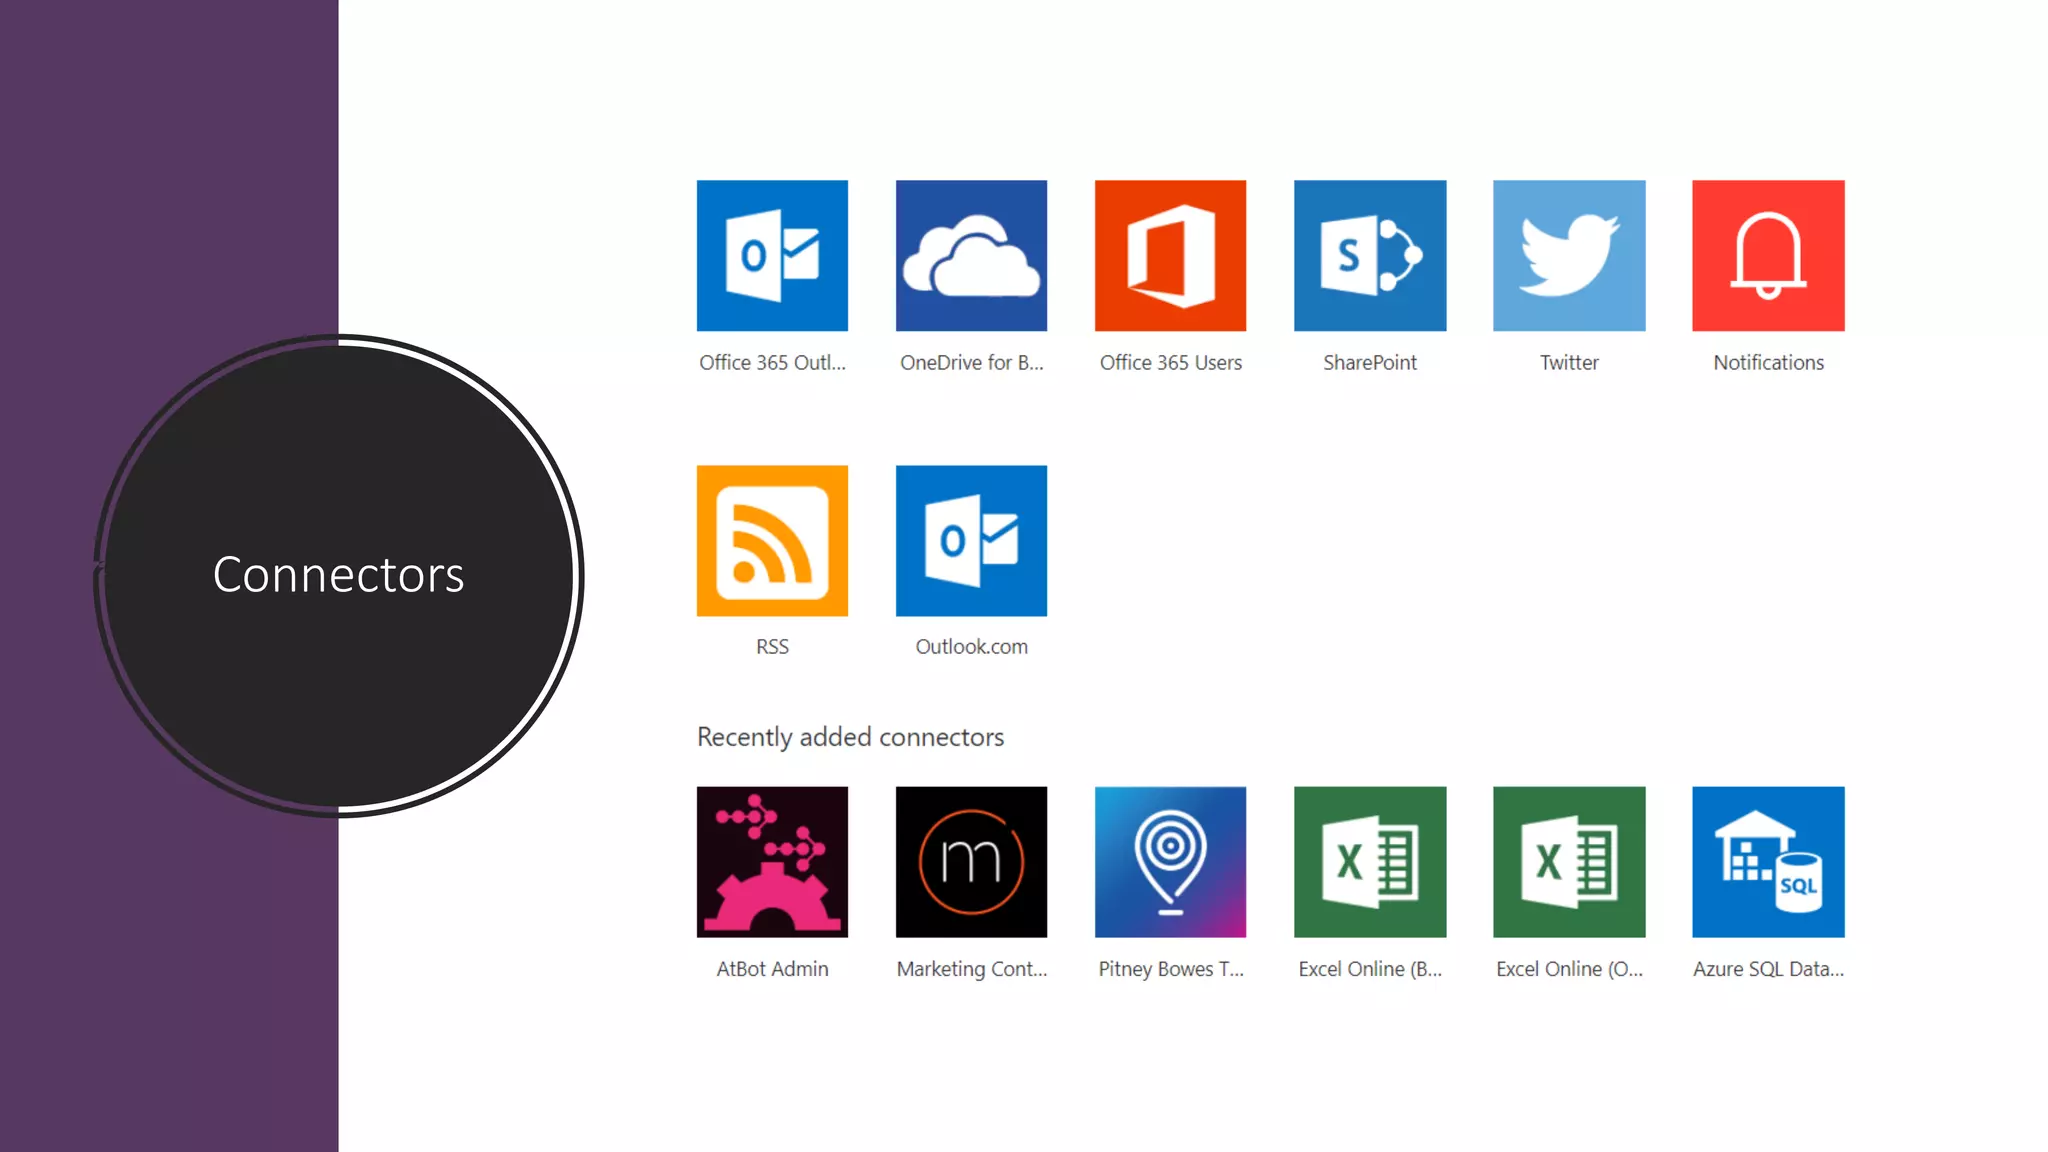Click the "Recently added connectors" heading
The width and height of the screenshot is (2048, 1152).
coord(850,737)
